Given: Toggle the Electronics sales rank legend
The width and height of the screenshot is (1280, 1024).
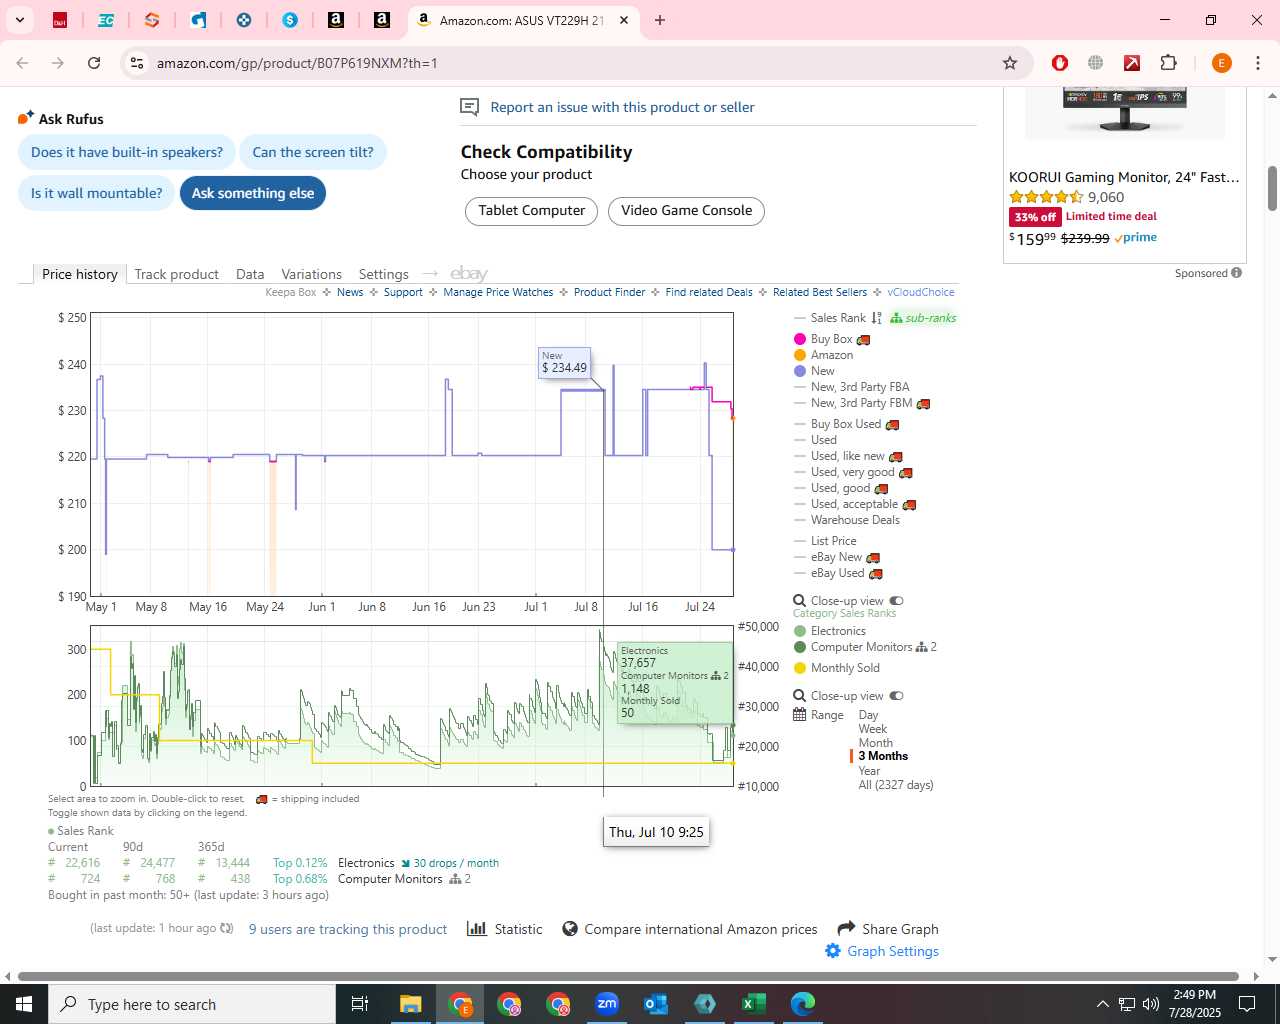Looking at the screenshot, I should (x=830, y=631).
